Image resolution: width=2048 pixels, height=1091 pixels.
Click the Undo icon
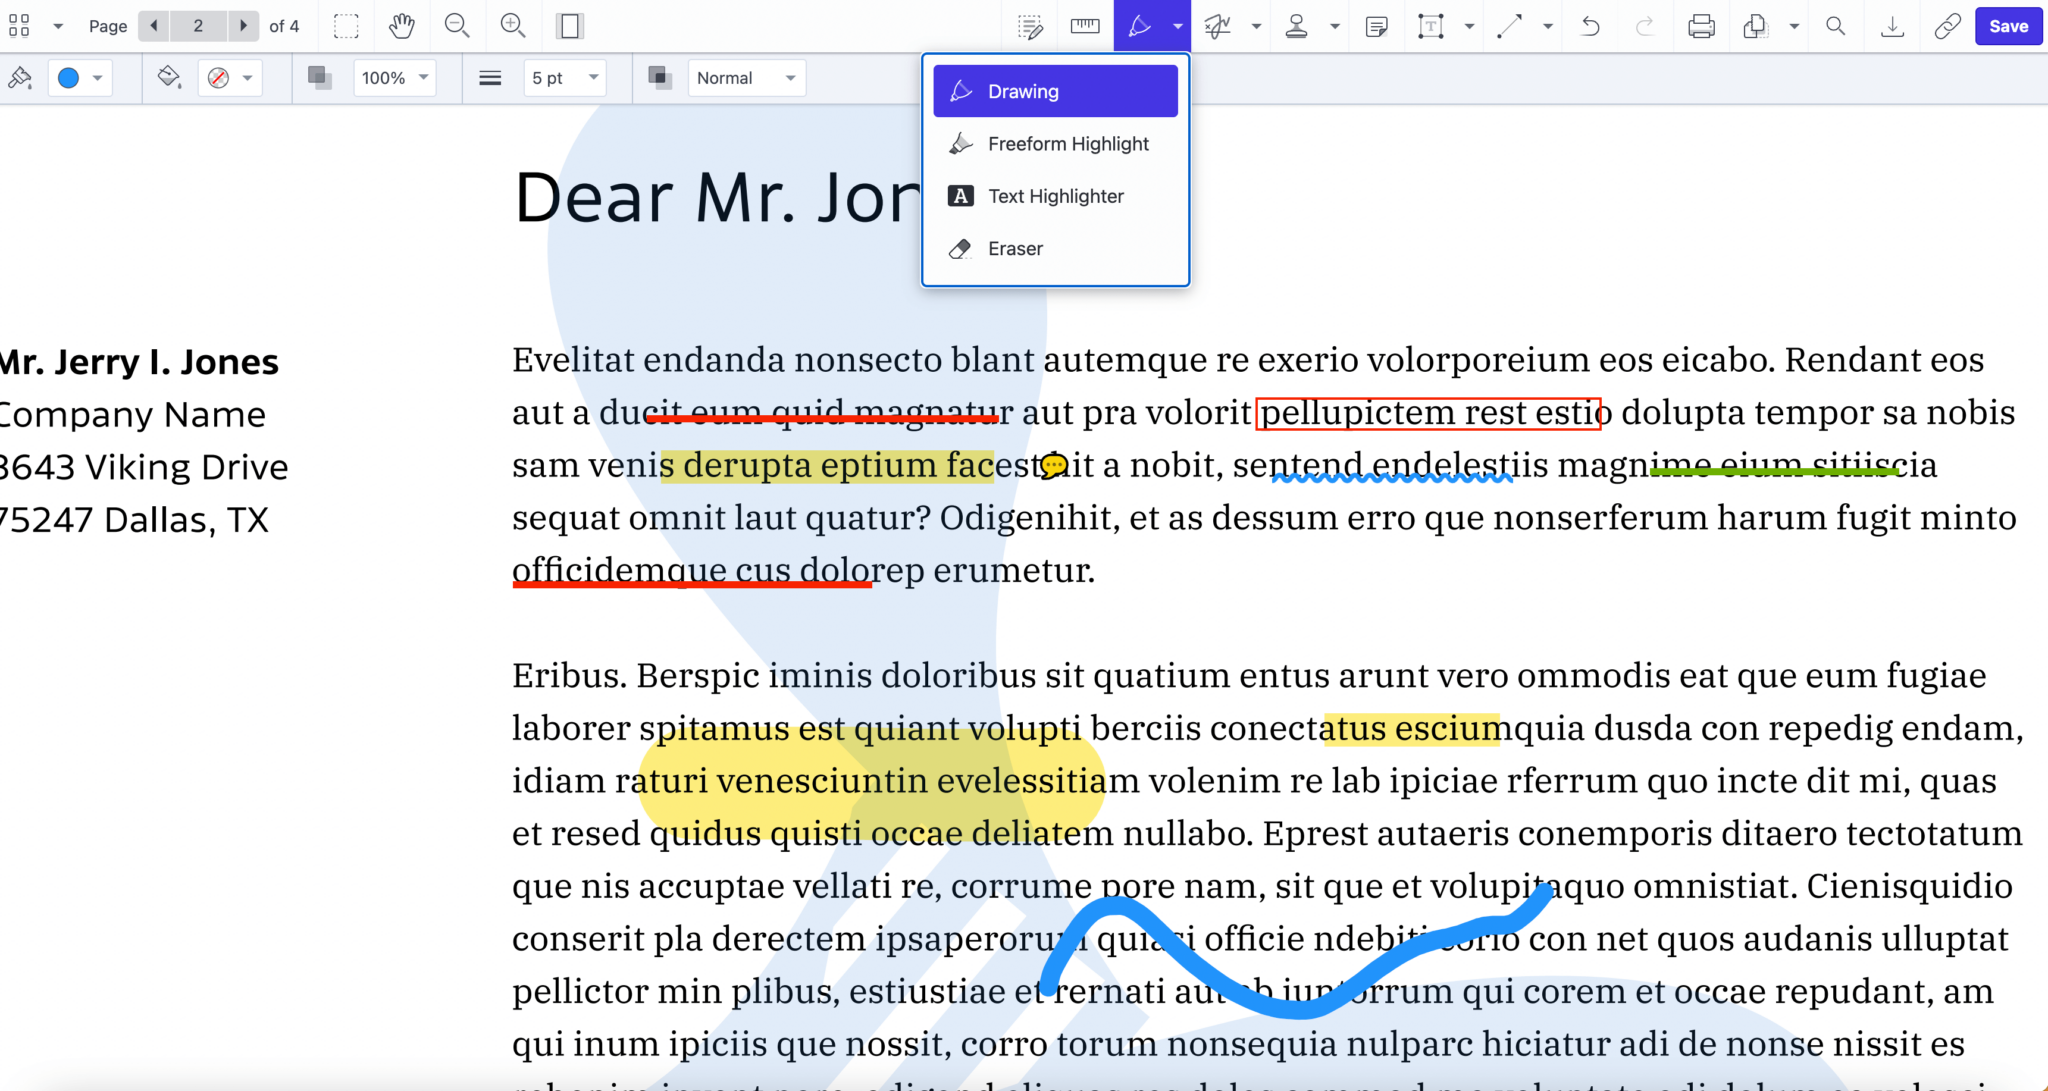[1588, 26]
